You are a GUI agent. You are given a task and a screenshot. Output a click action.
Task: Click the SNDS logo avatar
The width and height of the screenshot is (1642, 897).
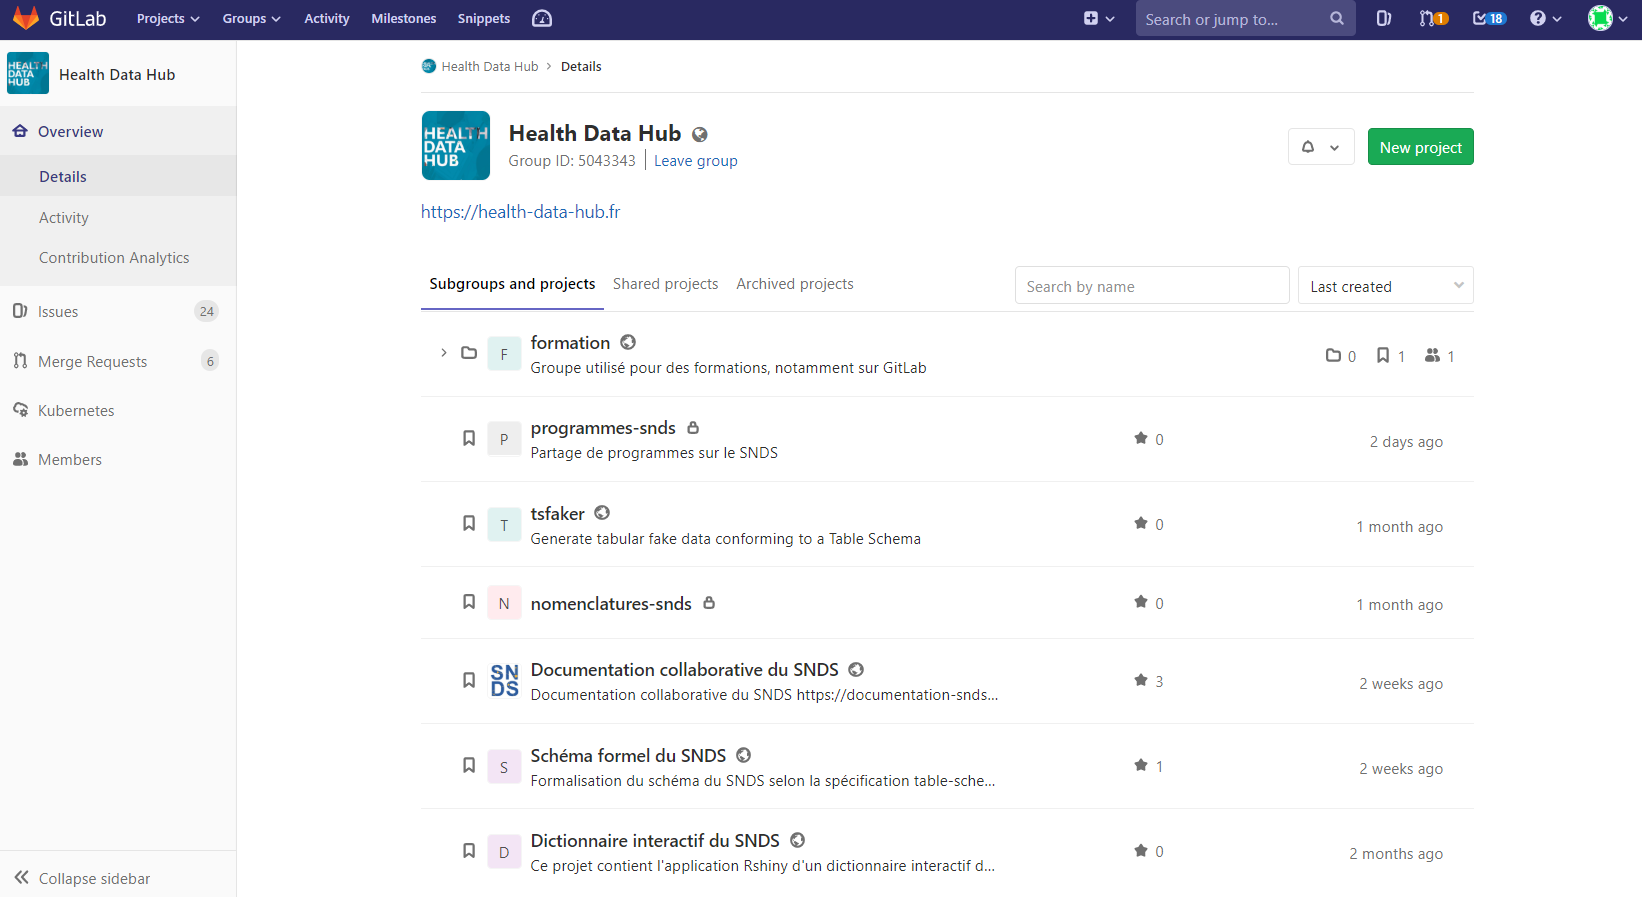tap(504, 681)
